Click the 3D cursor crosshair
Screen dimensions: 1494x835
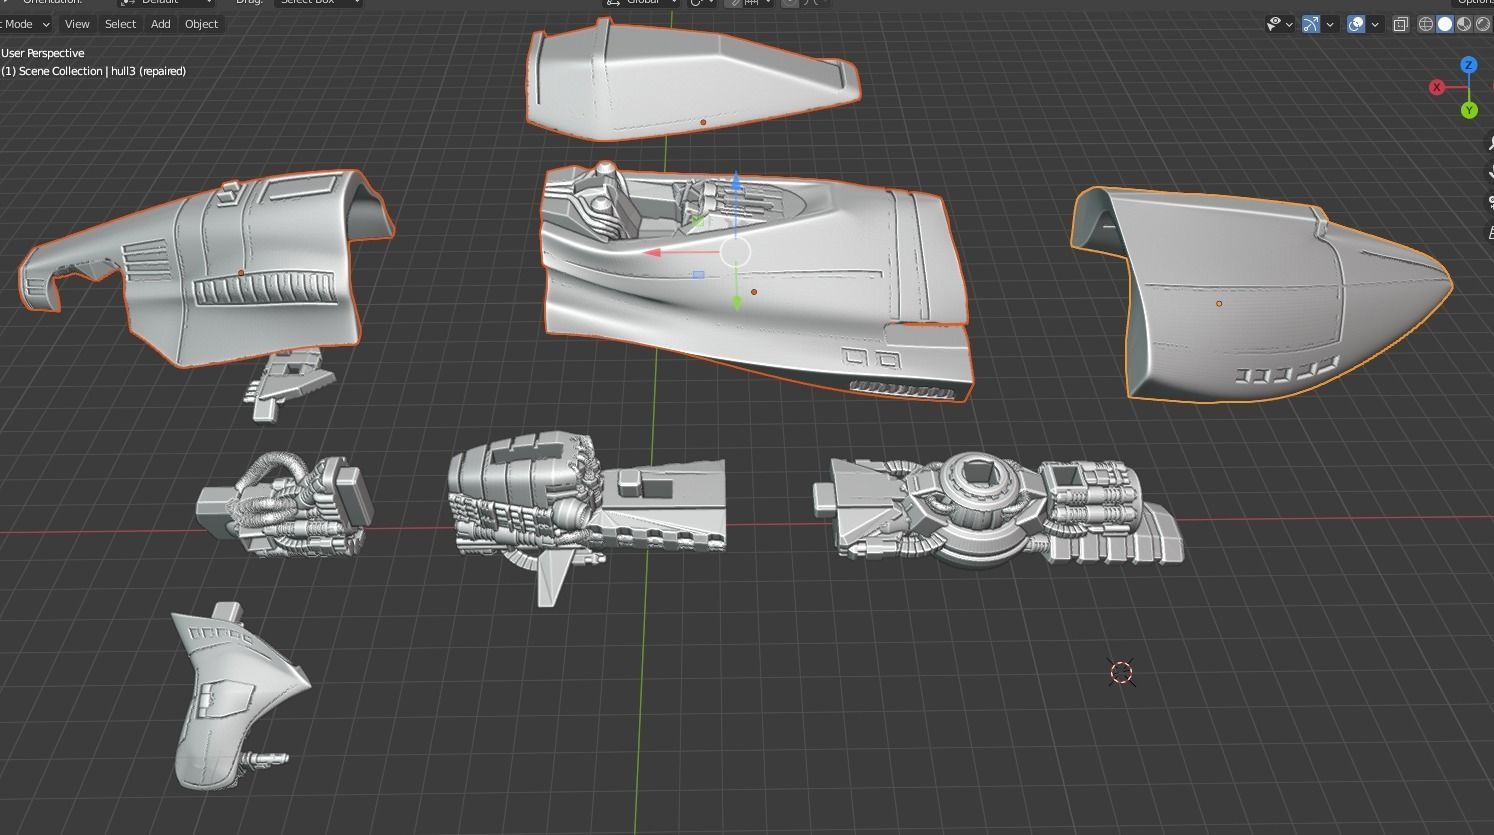[x=1122, y=673]
